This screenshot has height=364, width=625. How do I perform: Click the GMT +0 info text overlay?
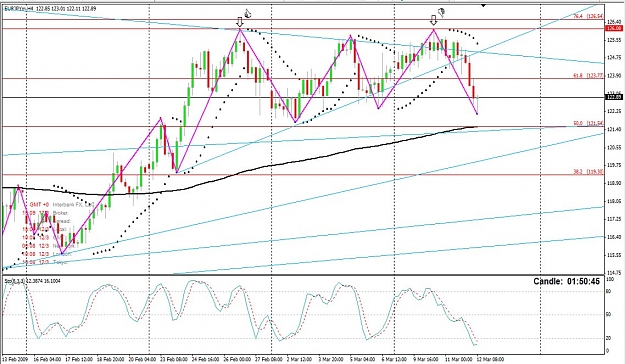click(x=39, y=205)
